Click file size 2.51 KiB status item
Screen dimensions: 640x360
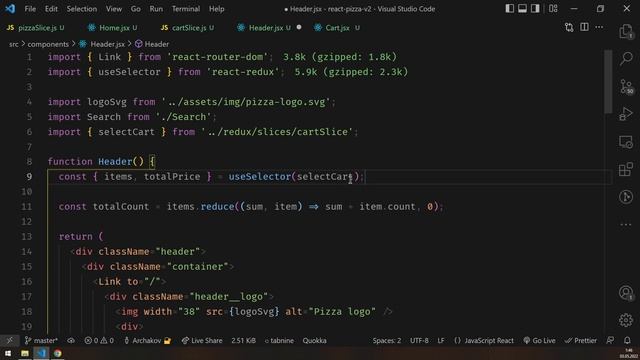point(244,340)
